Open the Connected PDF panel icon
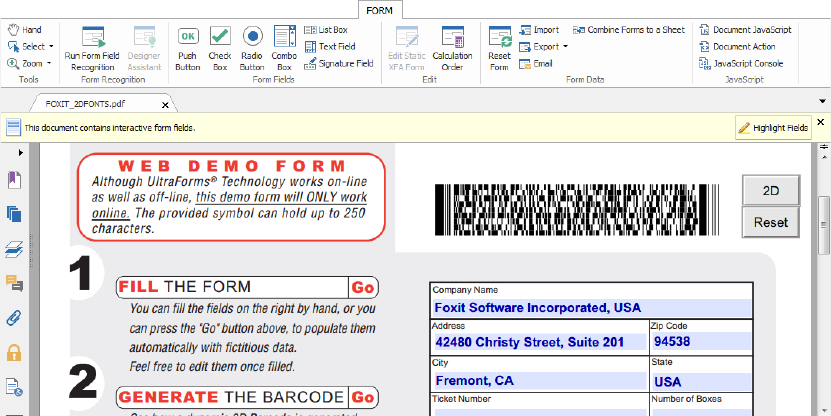The height and width of the screenshot is (416, 831). (14, 387)
